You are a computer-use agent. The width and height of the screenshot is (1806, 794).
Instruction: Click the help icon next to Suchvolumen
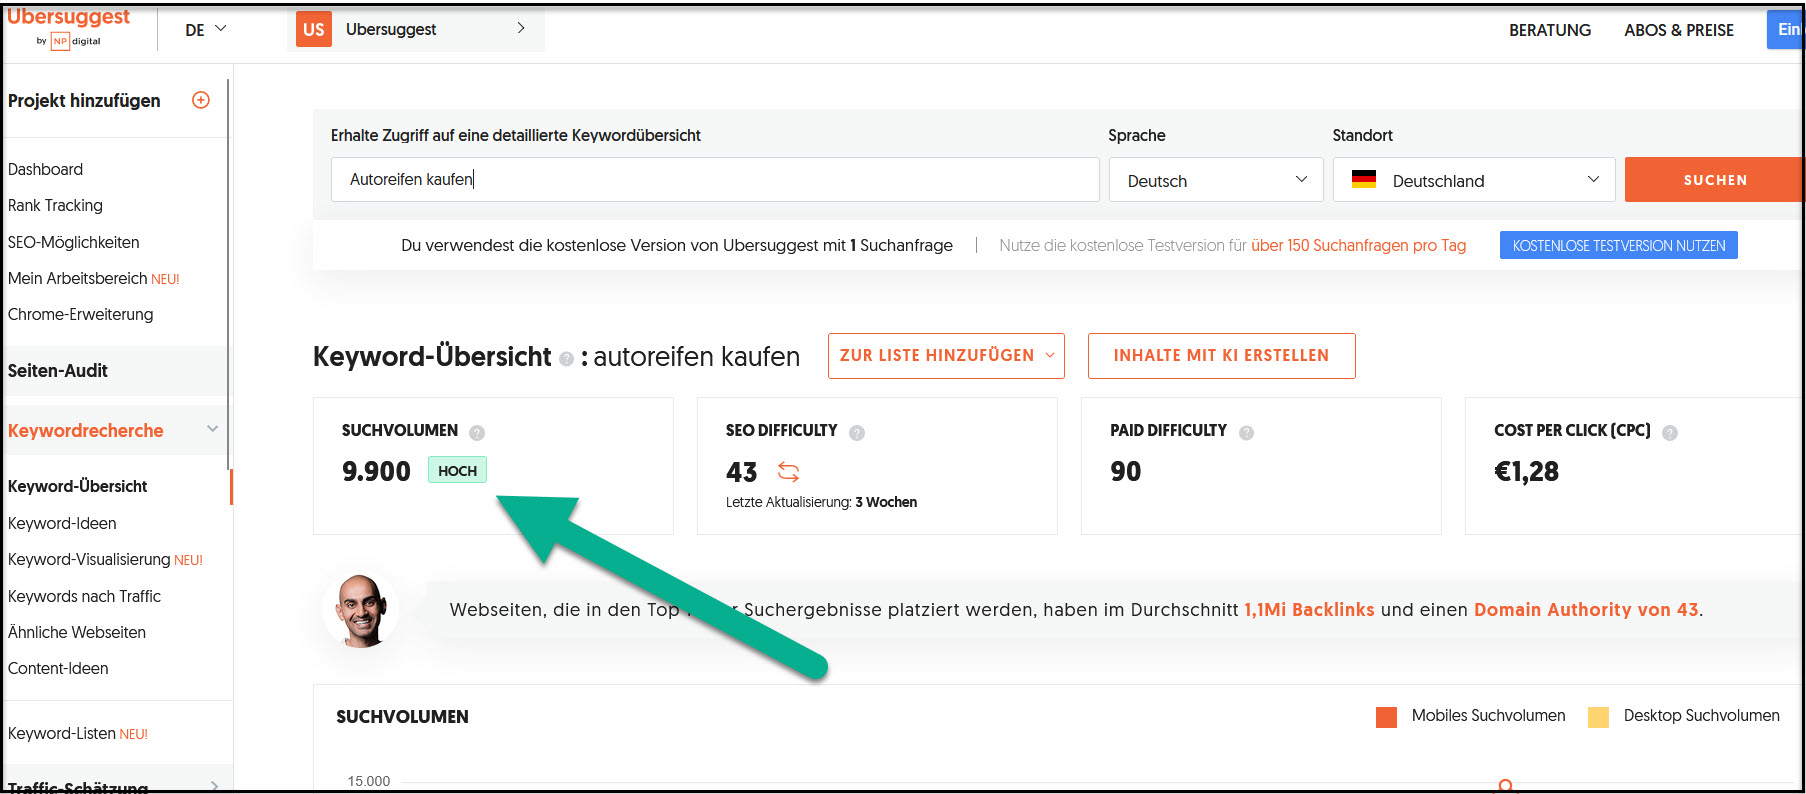477,432
